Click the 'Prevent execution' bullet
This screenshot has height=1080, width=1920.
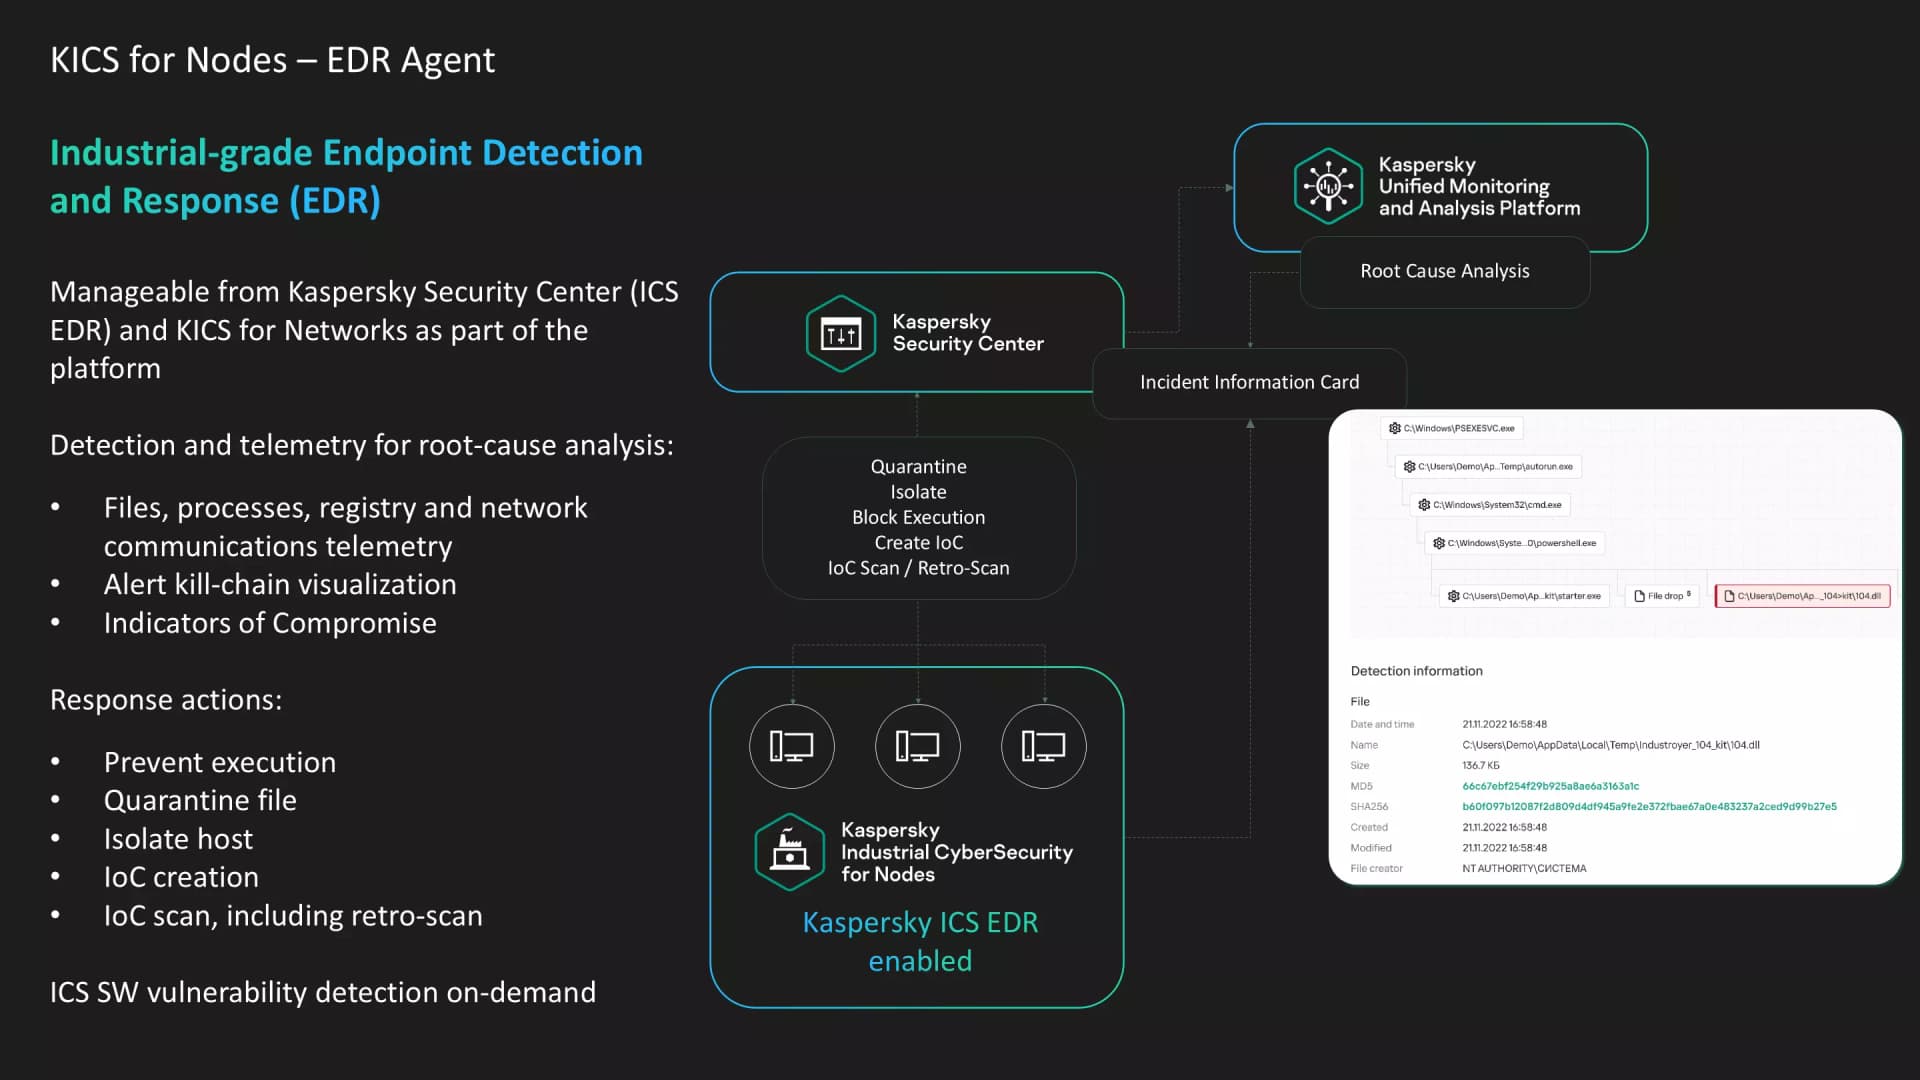pos(220,762)
